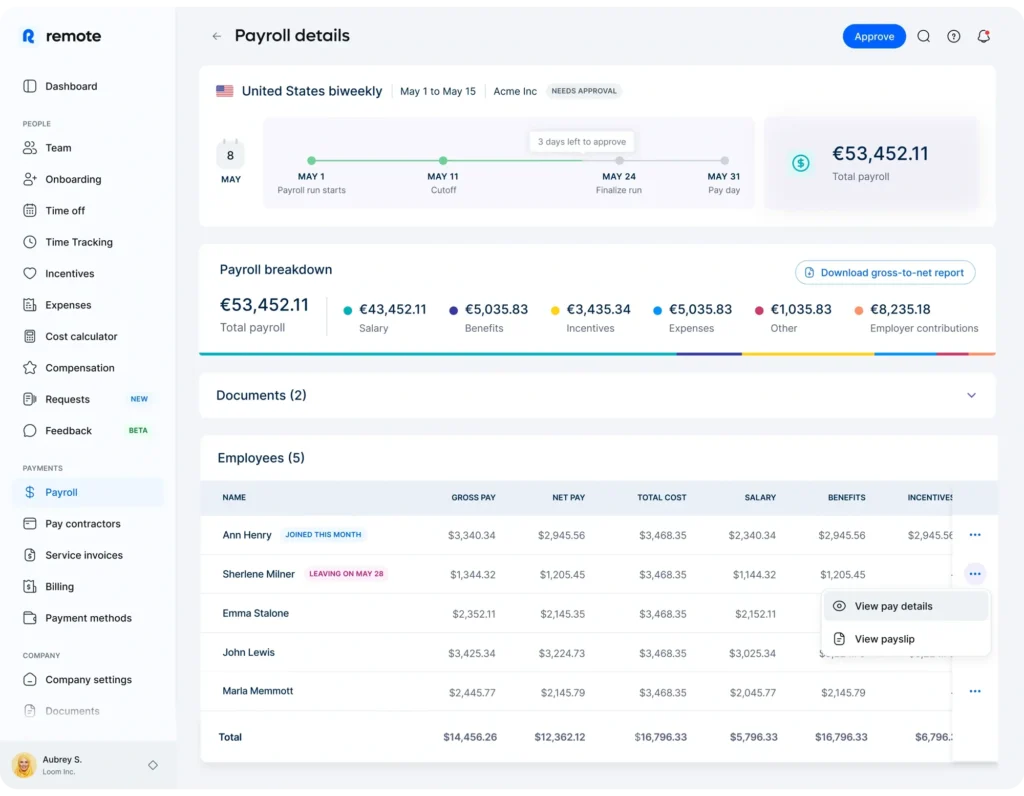Screen dimensions: 1024x796
Task: Open Time Tracking in sidebar
Action: tap(78, 242)
